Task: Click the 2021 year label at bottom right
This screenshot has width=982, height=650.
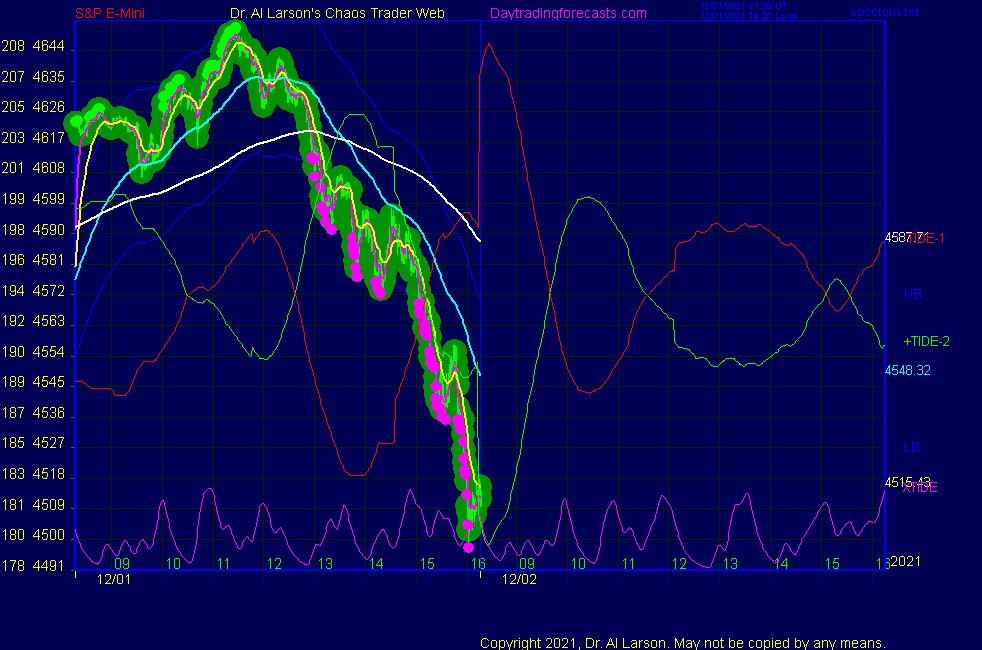Action: tap(907, 562)
